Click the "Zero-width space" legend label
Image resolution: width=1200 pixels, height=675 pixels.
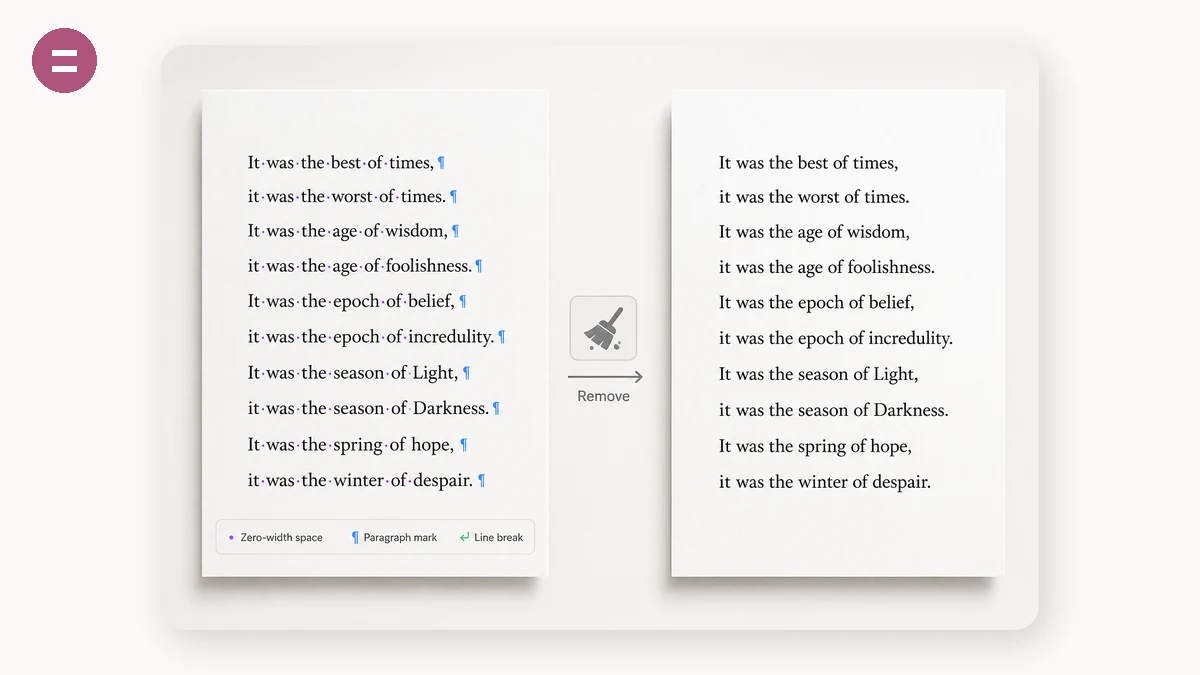[281, 537]
